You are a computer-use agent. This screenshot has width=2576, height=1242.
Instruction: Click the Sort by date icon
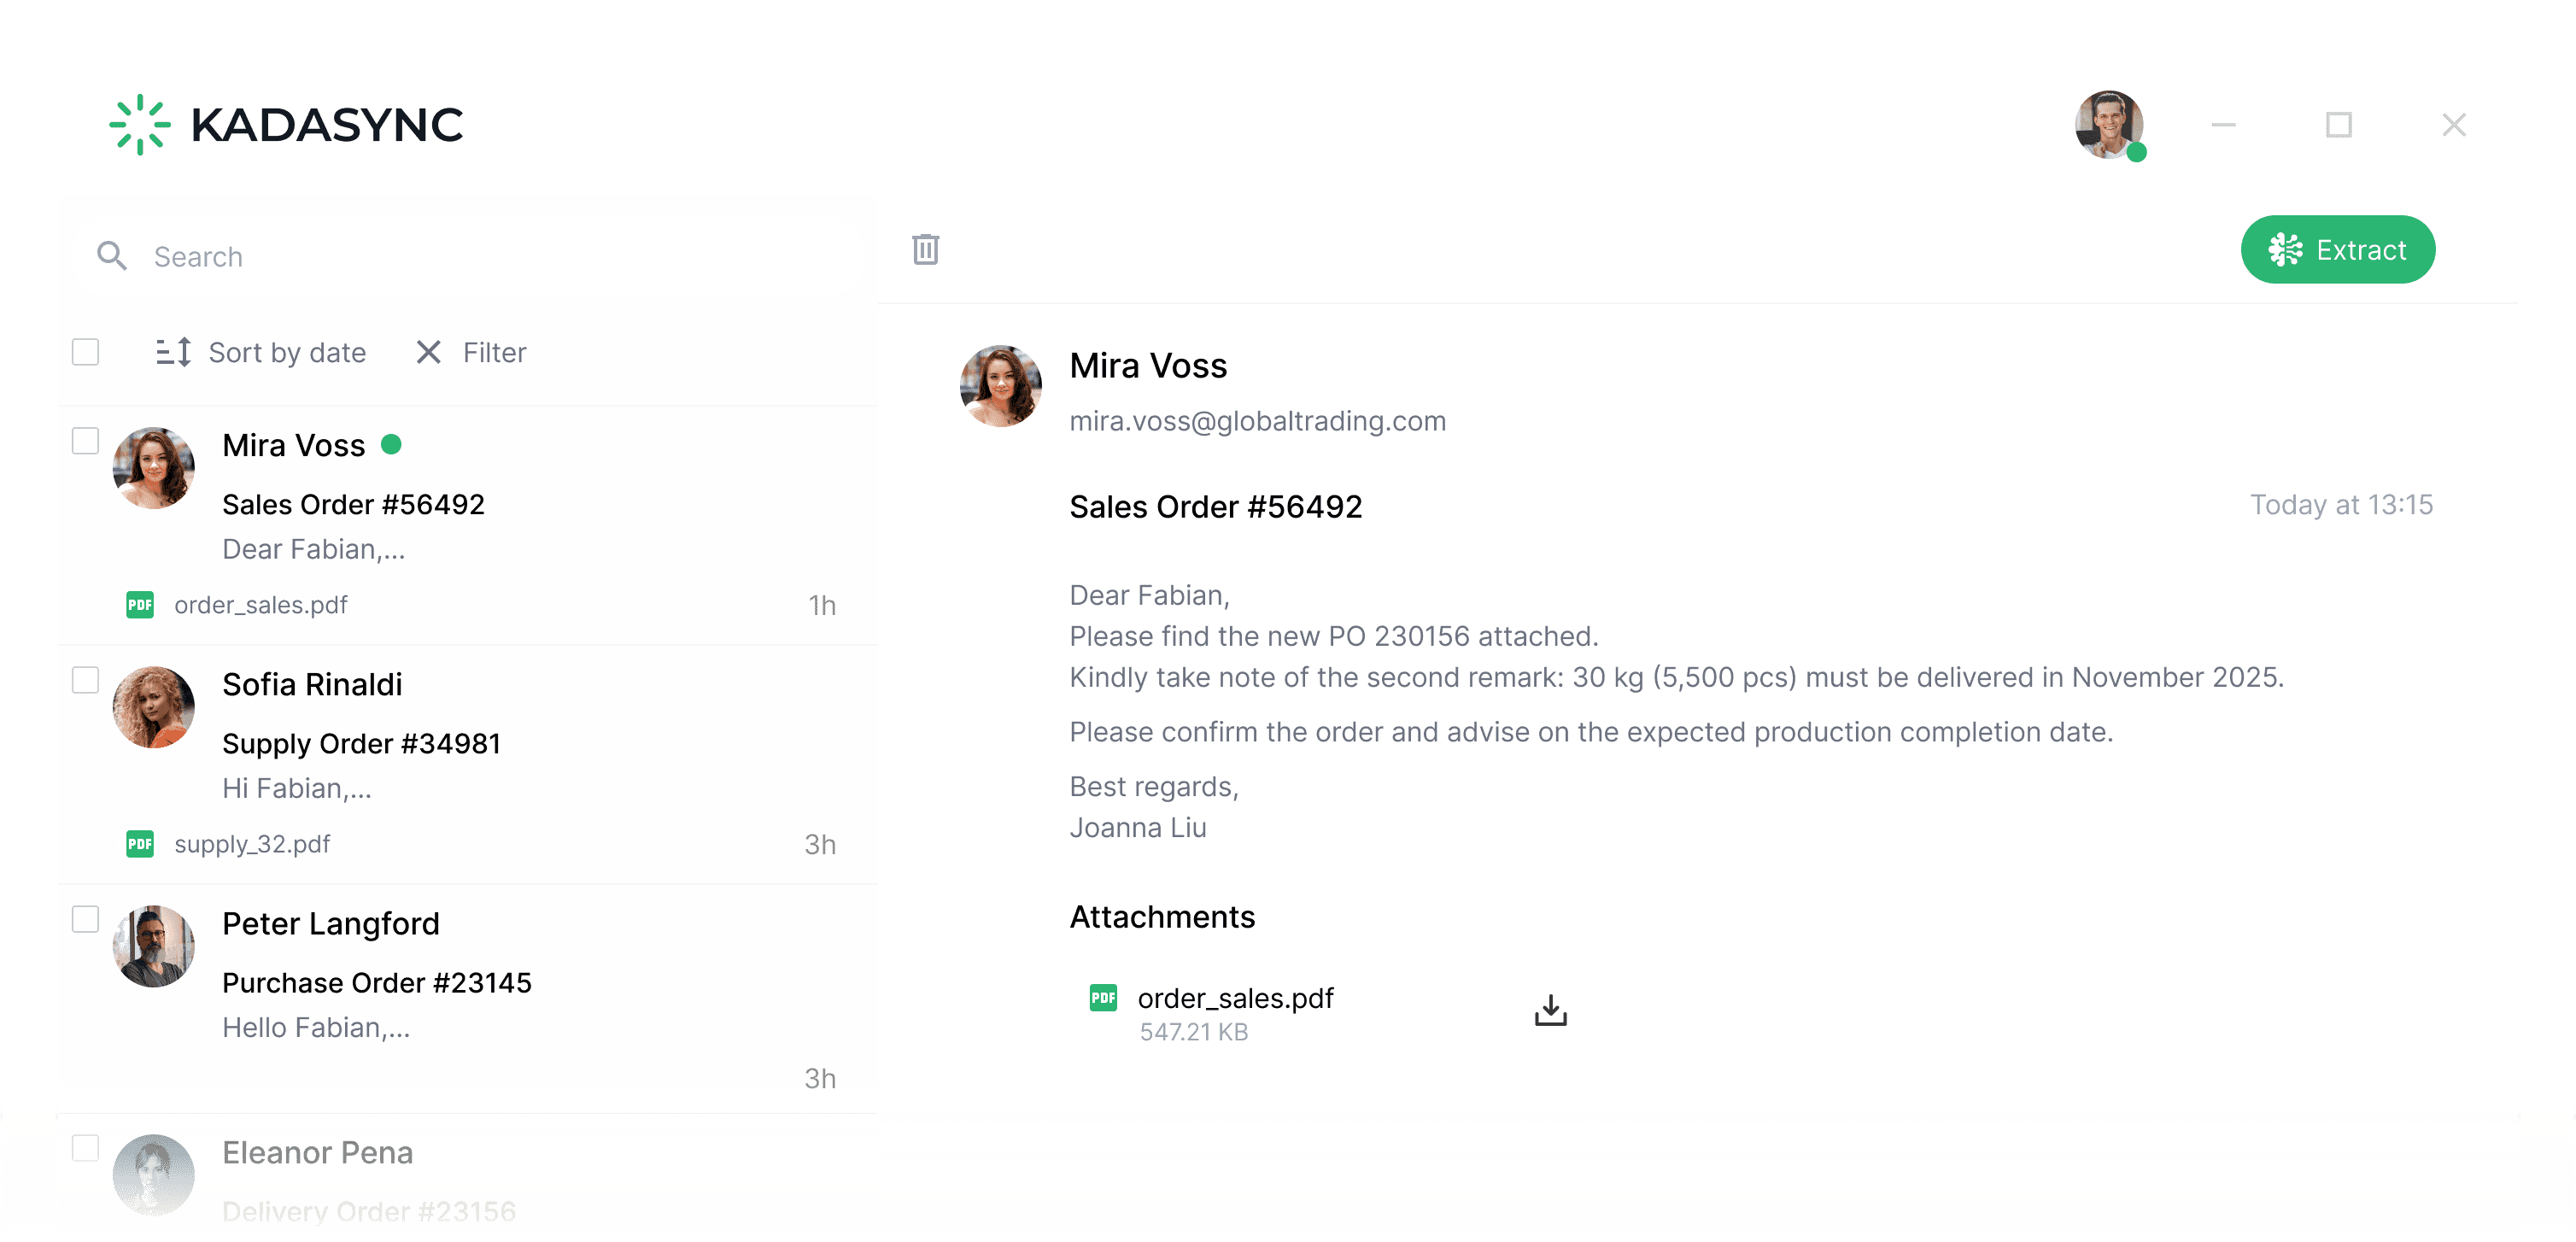tap(173, 352)
